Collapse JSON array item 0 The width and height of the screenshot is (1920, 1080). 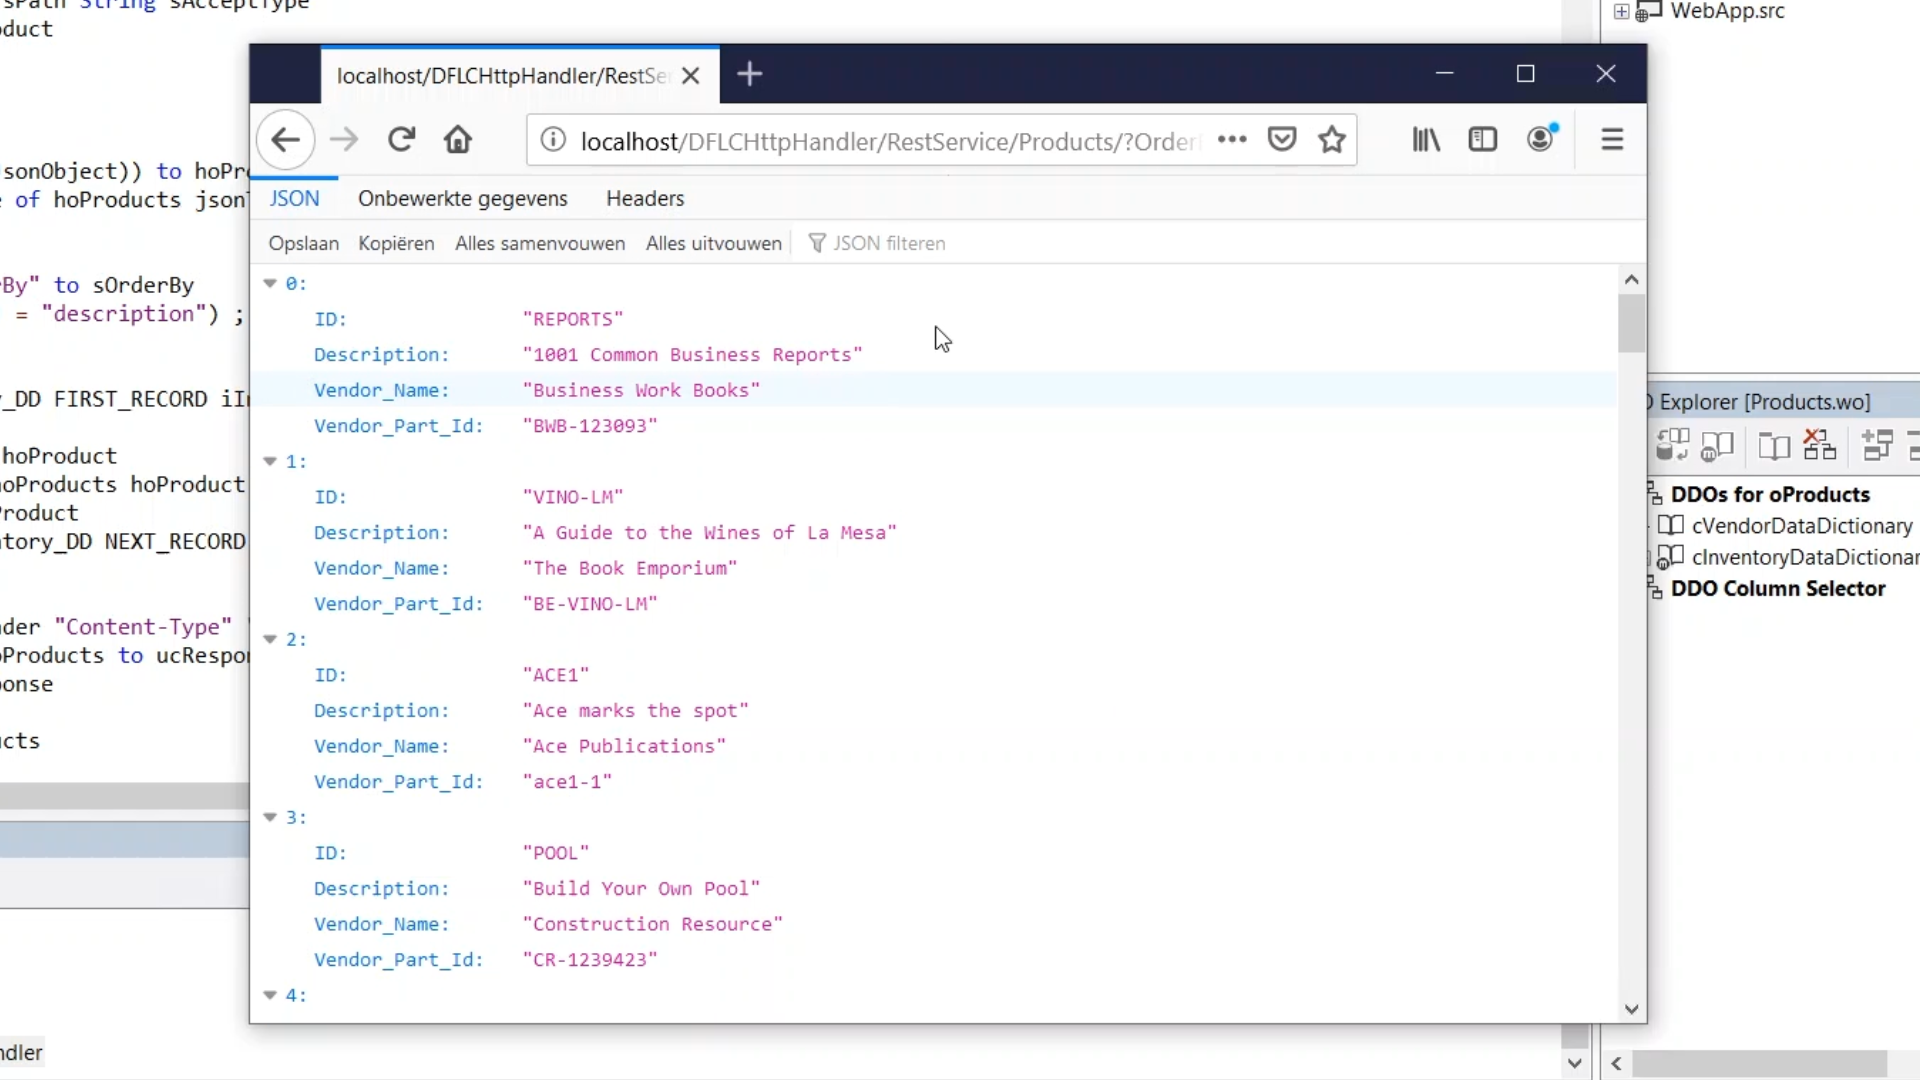pyautogui.click(x=270, y=284)
